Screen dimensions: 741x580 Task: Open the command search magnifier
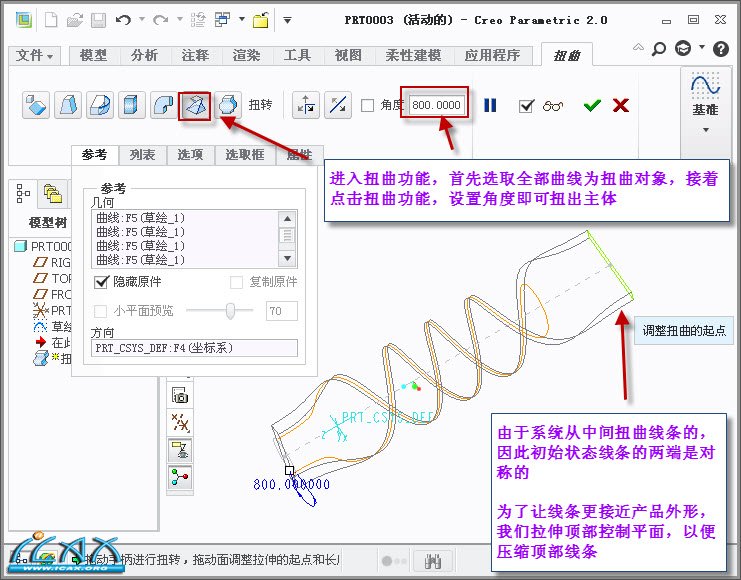(658, 48)
